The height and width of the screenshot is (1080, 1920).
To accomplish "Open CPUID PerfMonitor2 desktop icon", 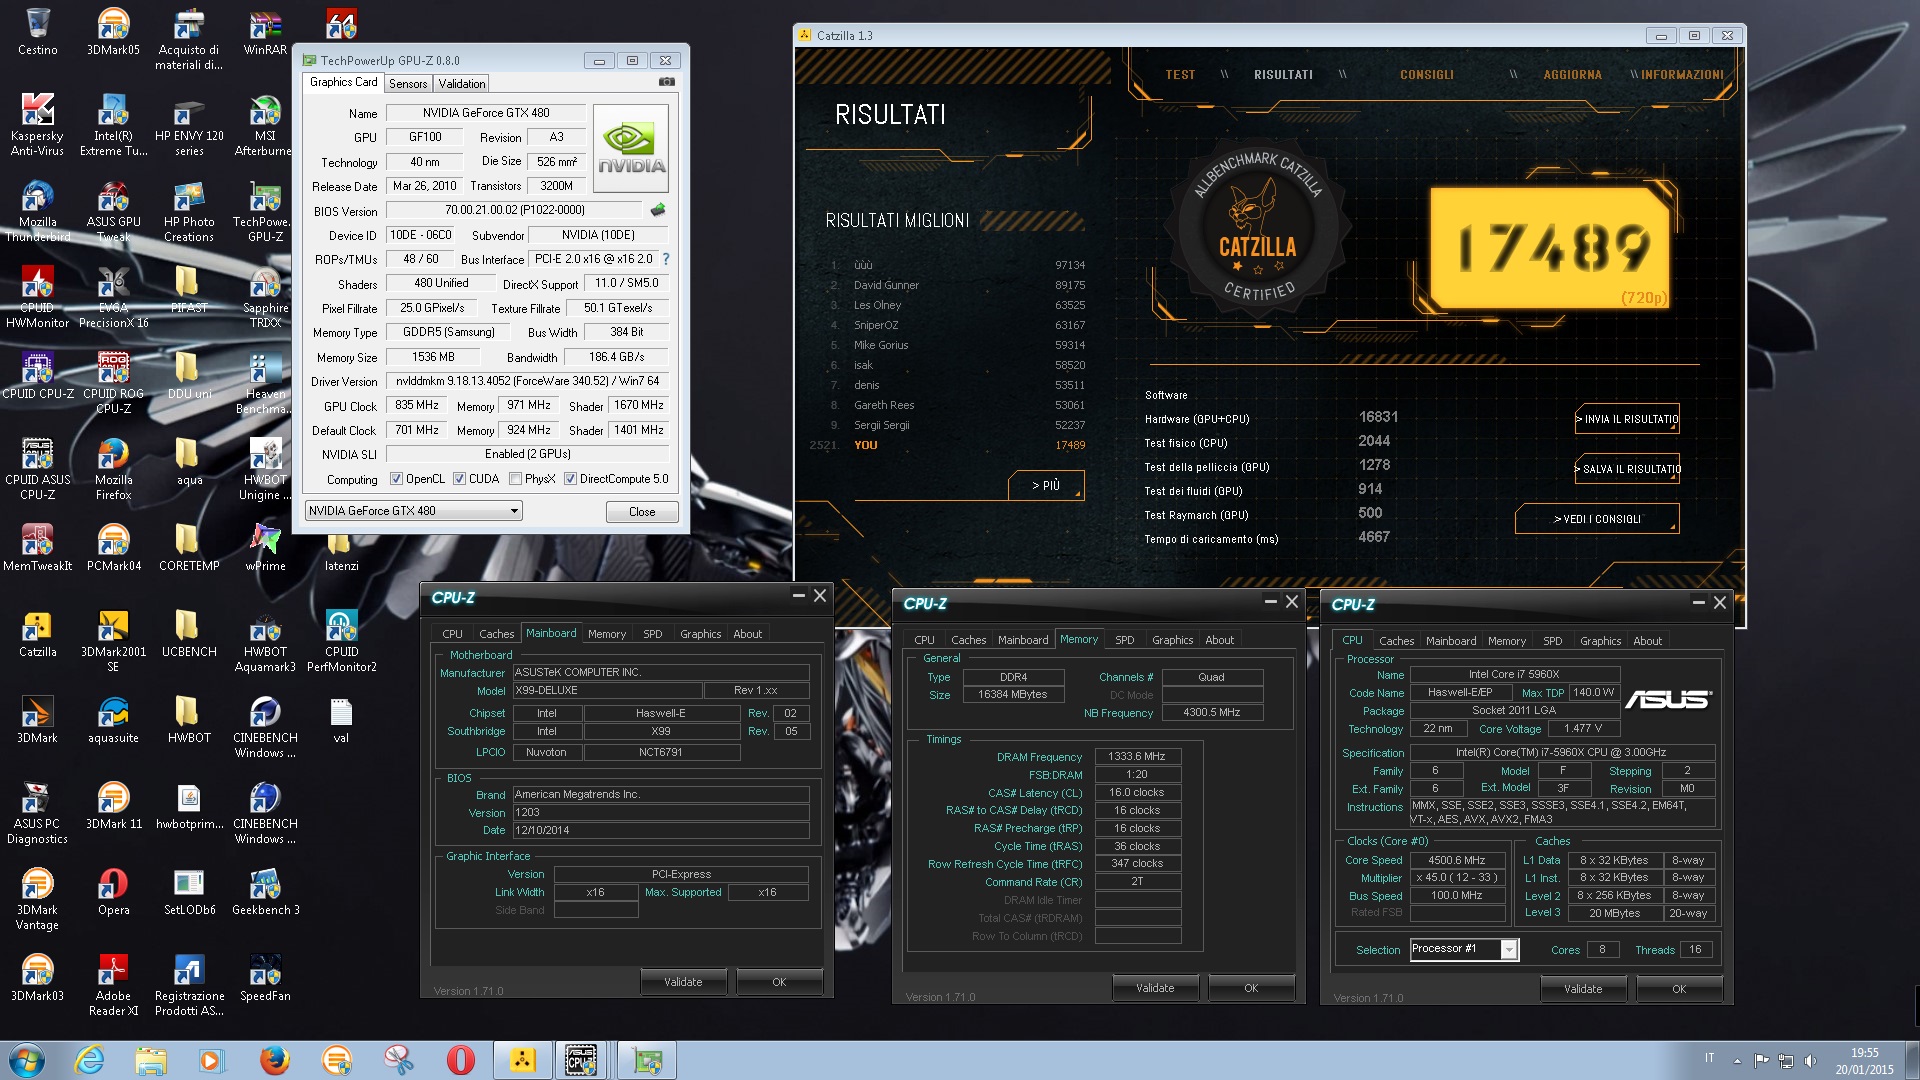I will point(341,641).
